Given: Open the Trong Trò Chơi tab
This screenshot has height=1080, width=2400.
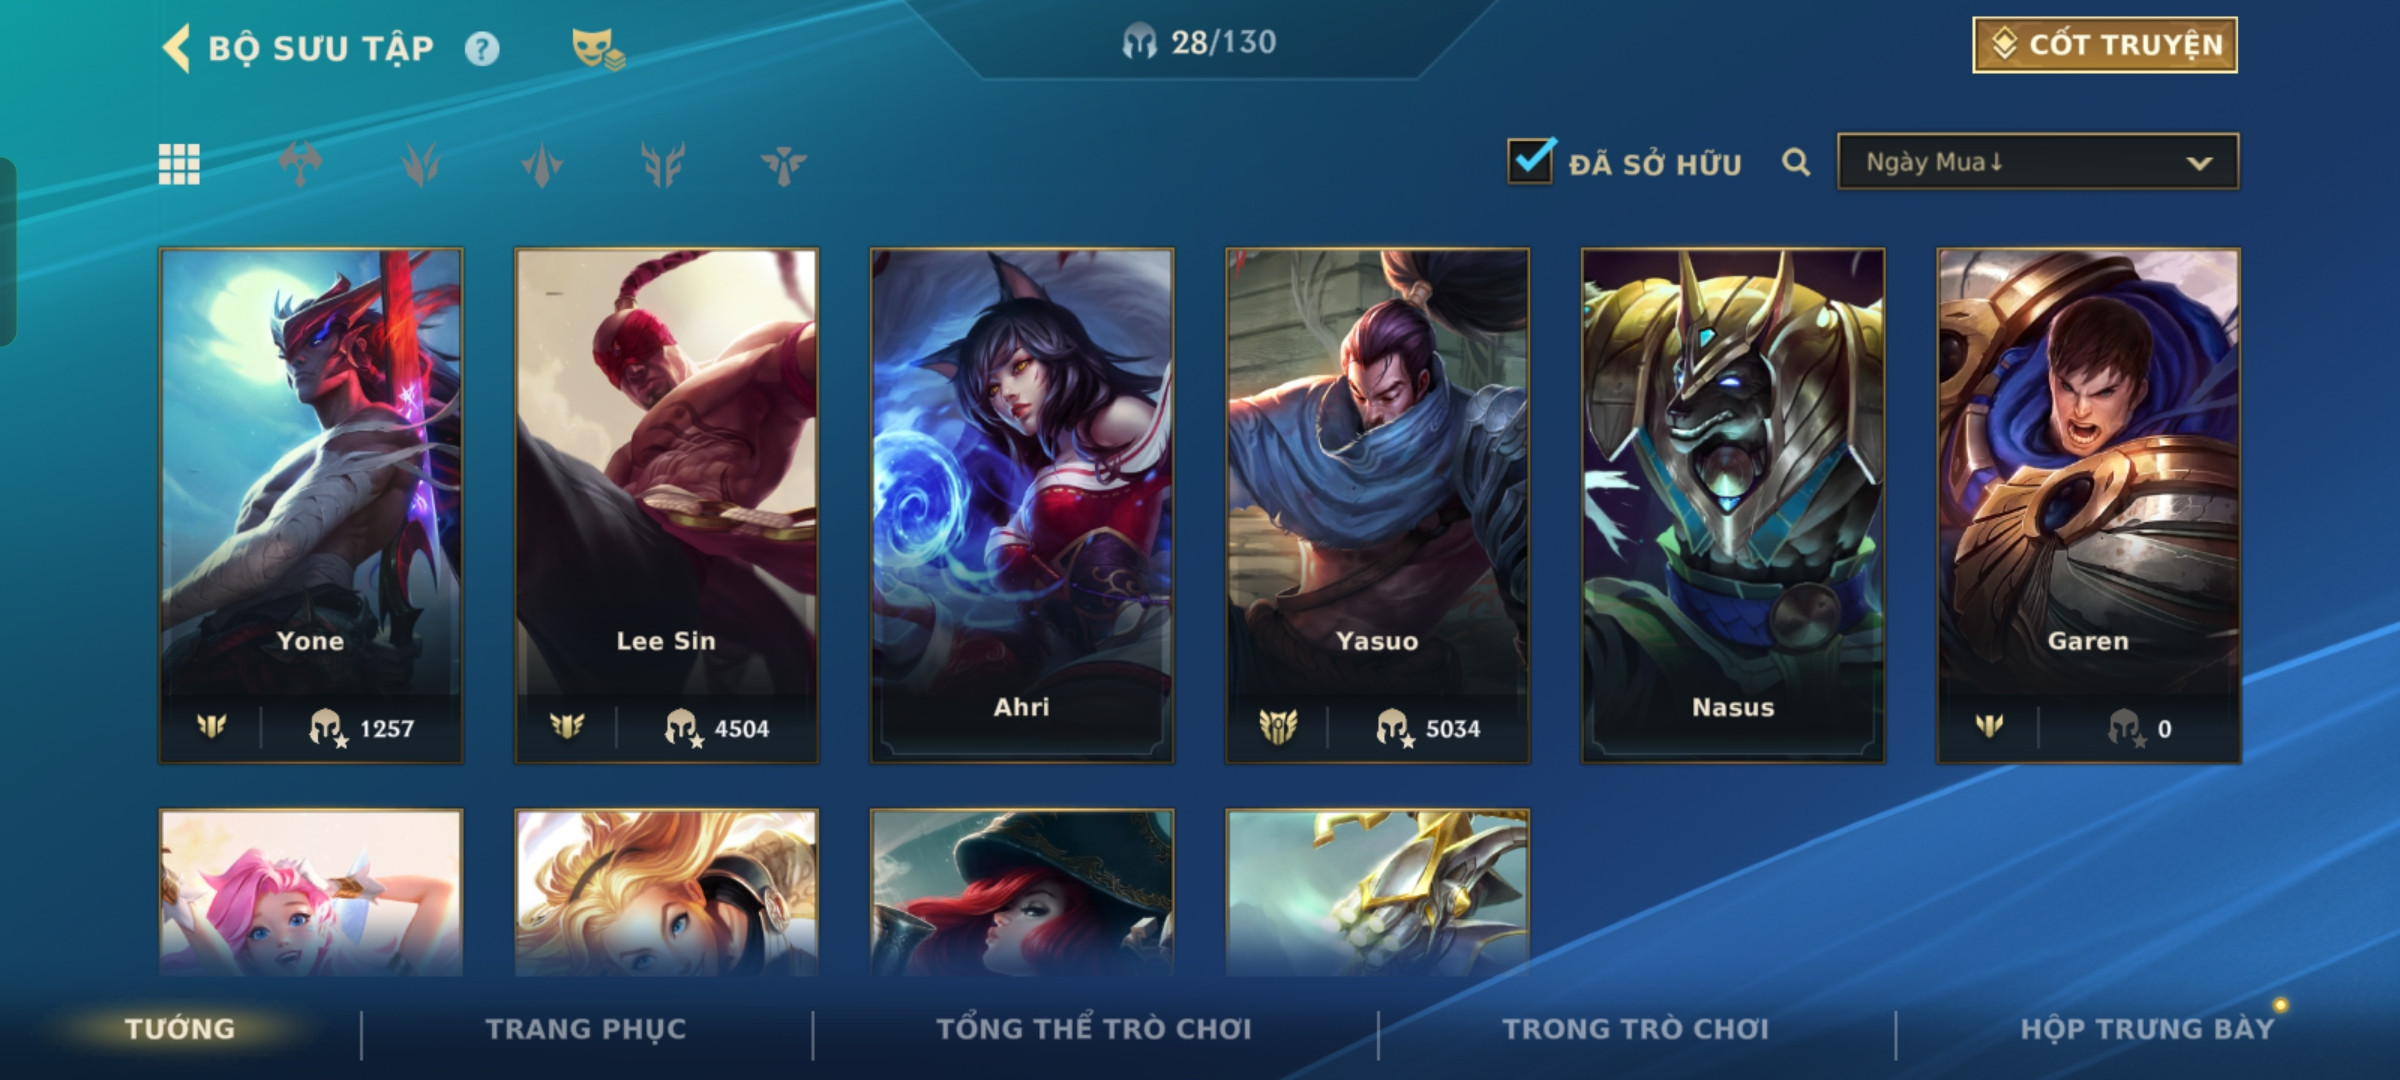Looking at the screenshot, I should click(1636, 1029).
